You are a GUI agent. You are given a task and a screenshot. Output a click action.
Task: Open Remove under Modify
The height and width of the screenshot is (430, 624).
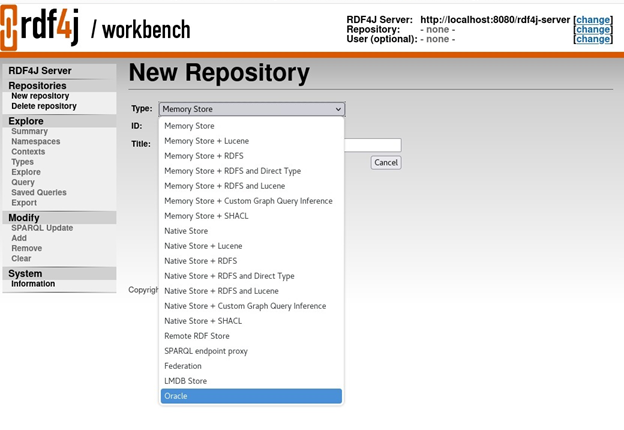27,248
